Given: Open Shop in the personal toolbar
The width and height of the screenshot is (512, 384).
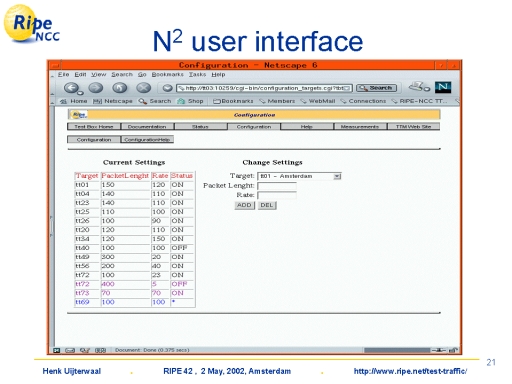Looking at the screenshot, I should tap(190, 101).
